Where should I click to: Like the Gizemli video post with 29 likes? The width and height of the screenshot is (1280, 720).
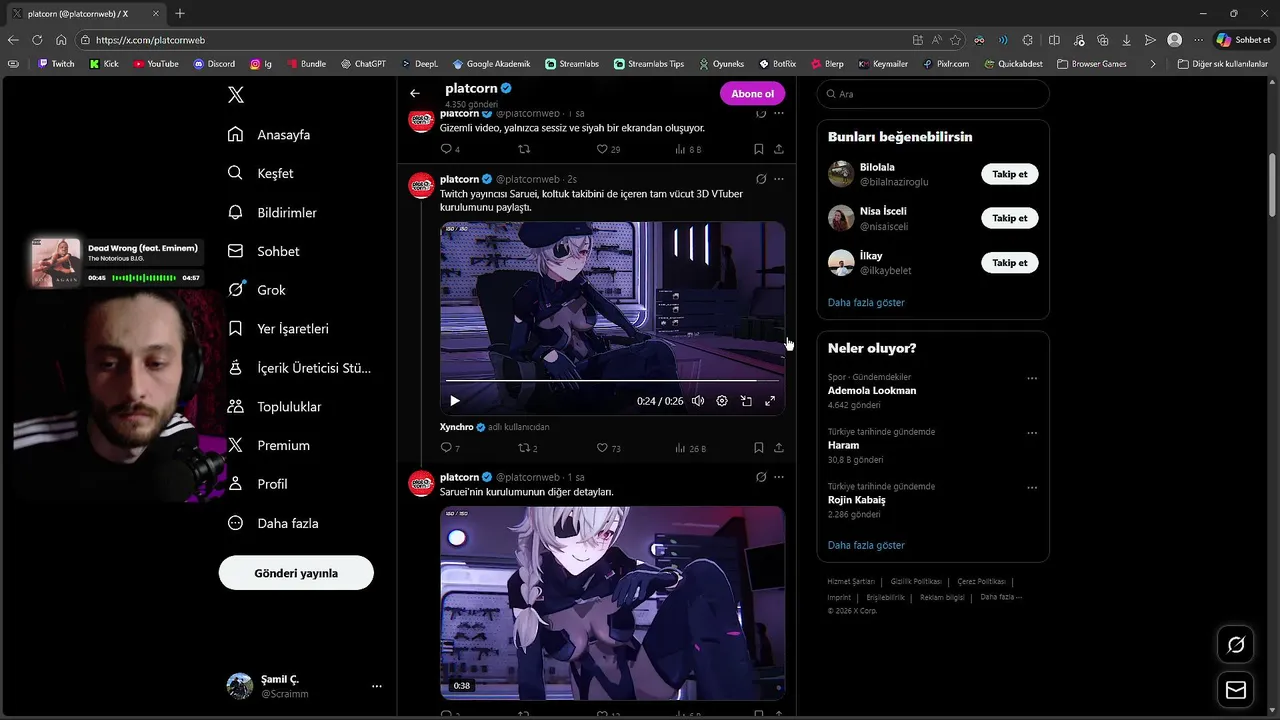(608, 149)
